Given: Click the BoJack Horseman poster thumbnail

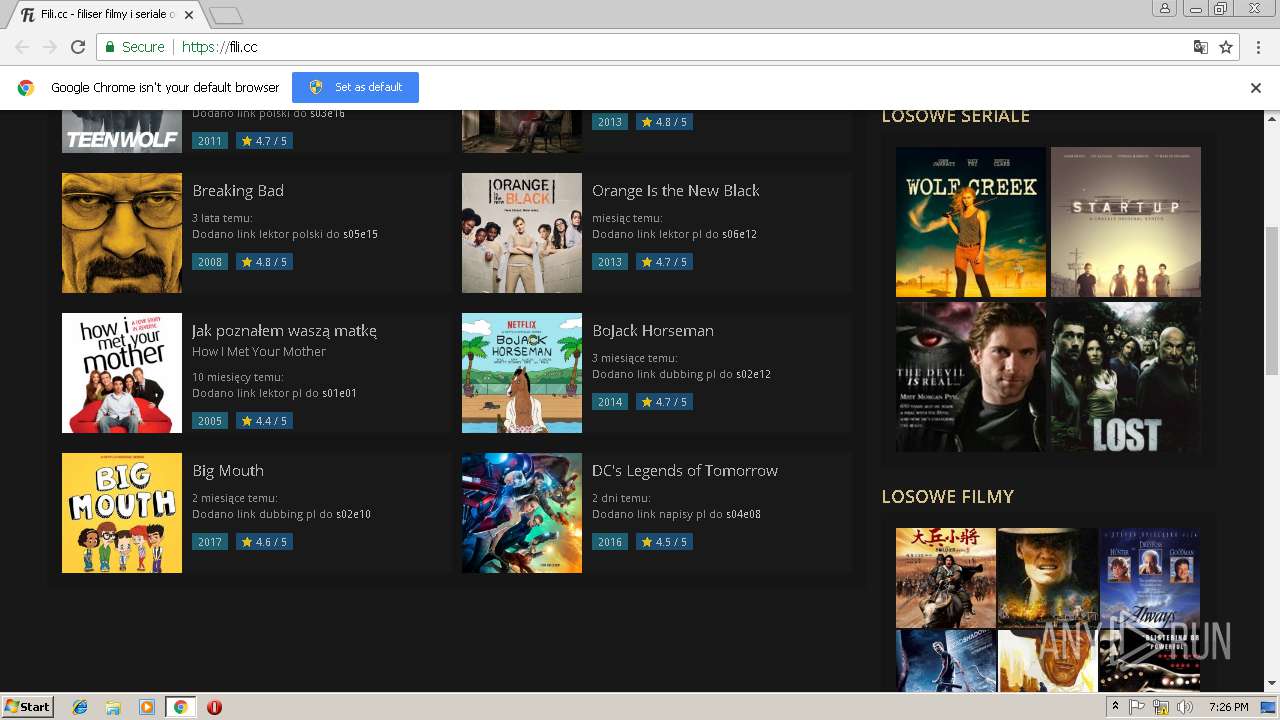Looking at the screenshot, I should click(x=522, y=373).
